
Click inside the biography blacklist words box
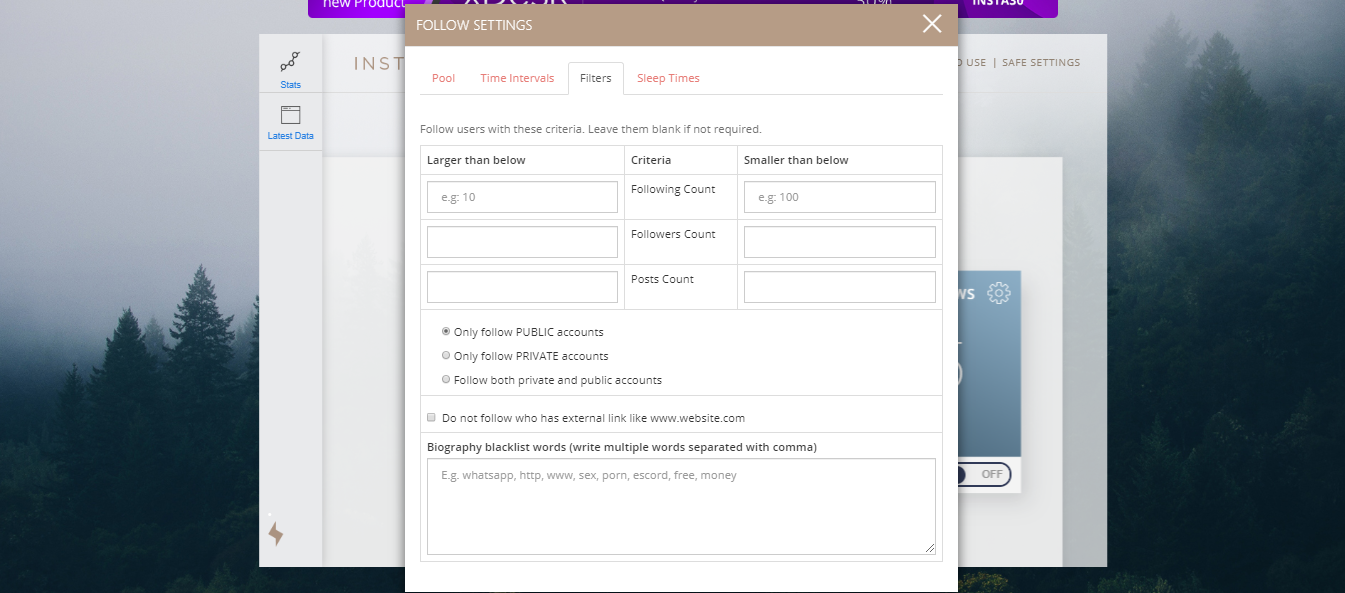[x=681, y=505]
